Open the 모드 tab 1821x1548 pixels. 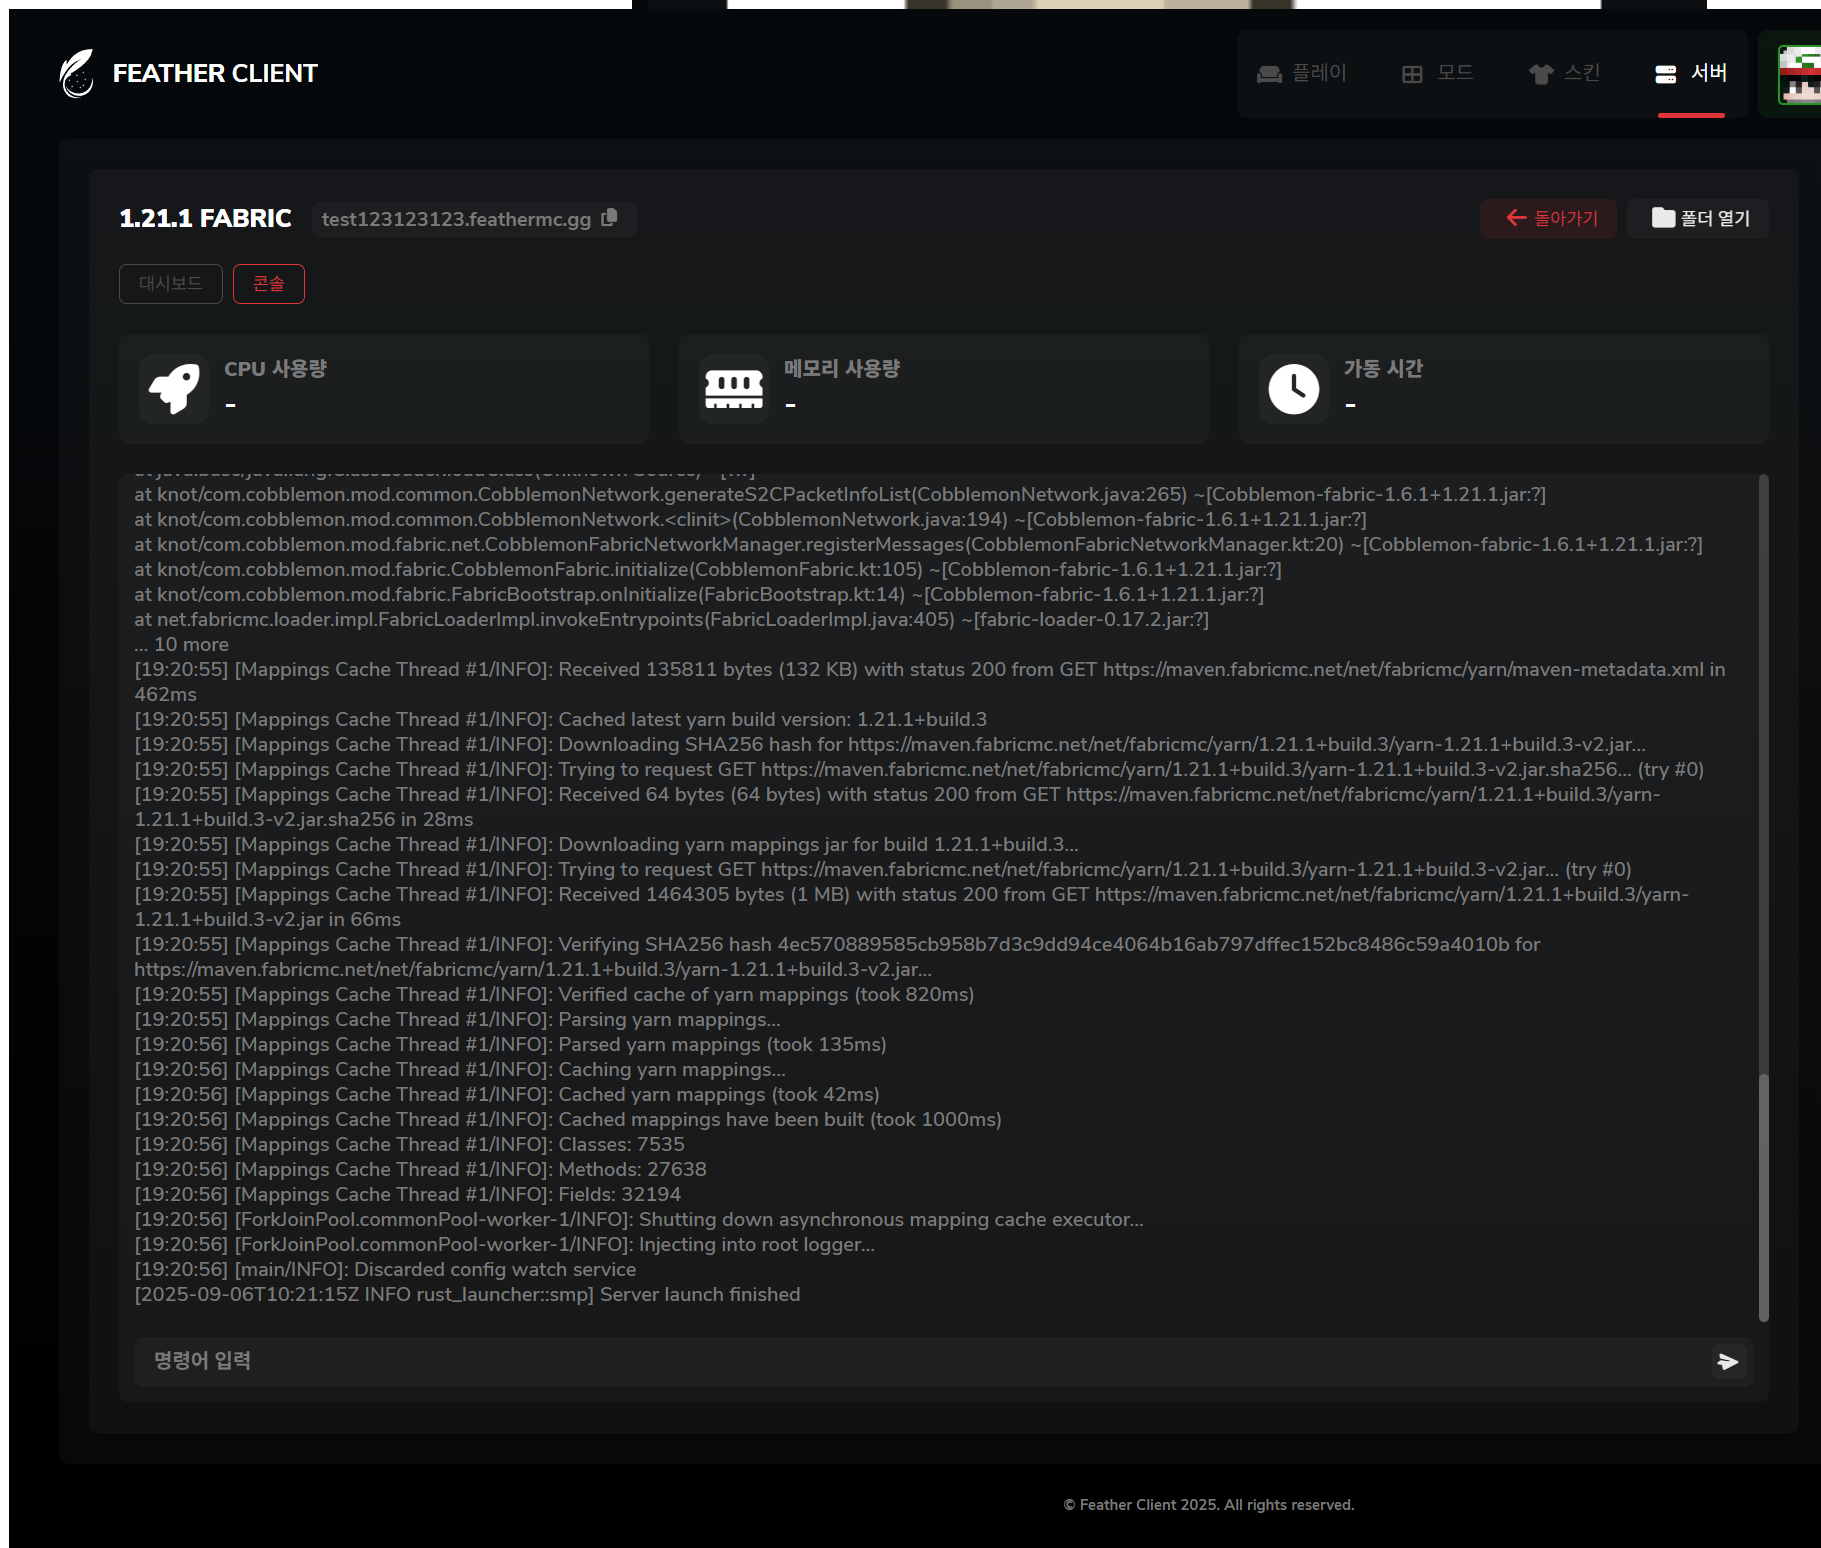[x=1438, y=73]
